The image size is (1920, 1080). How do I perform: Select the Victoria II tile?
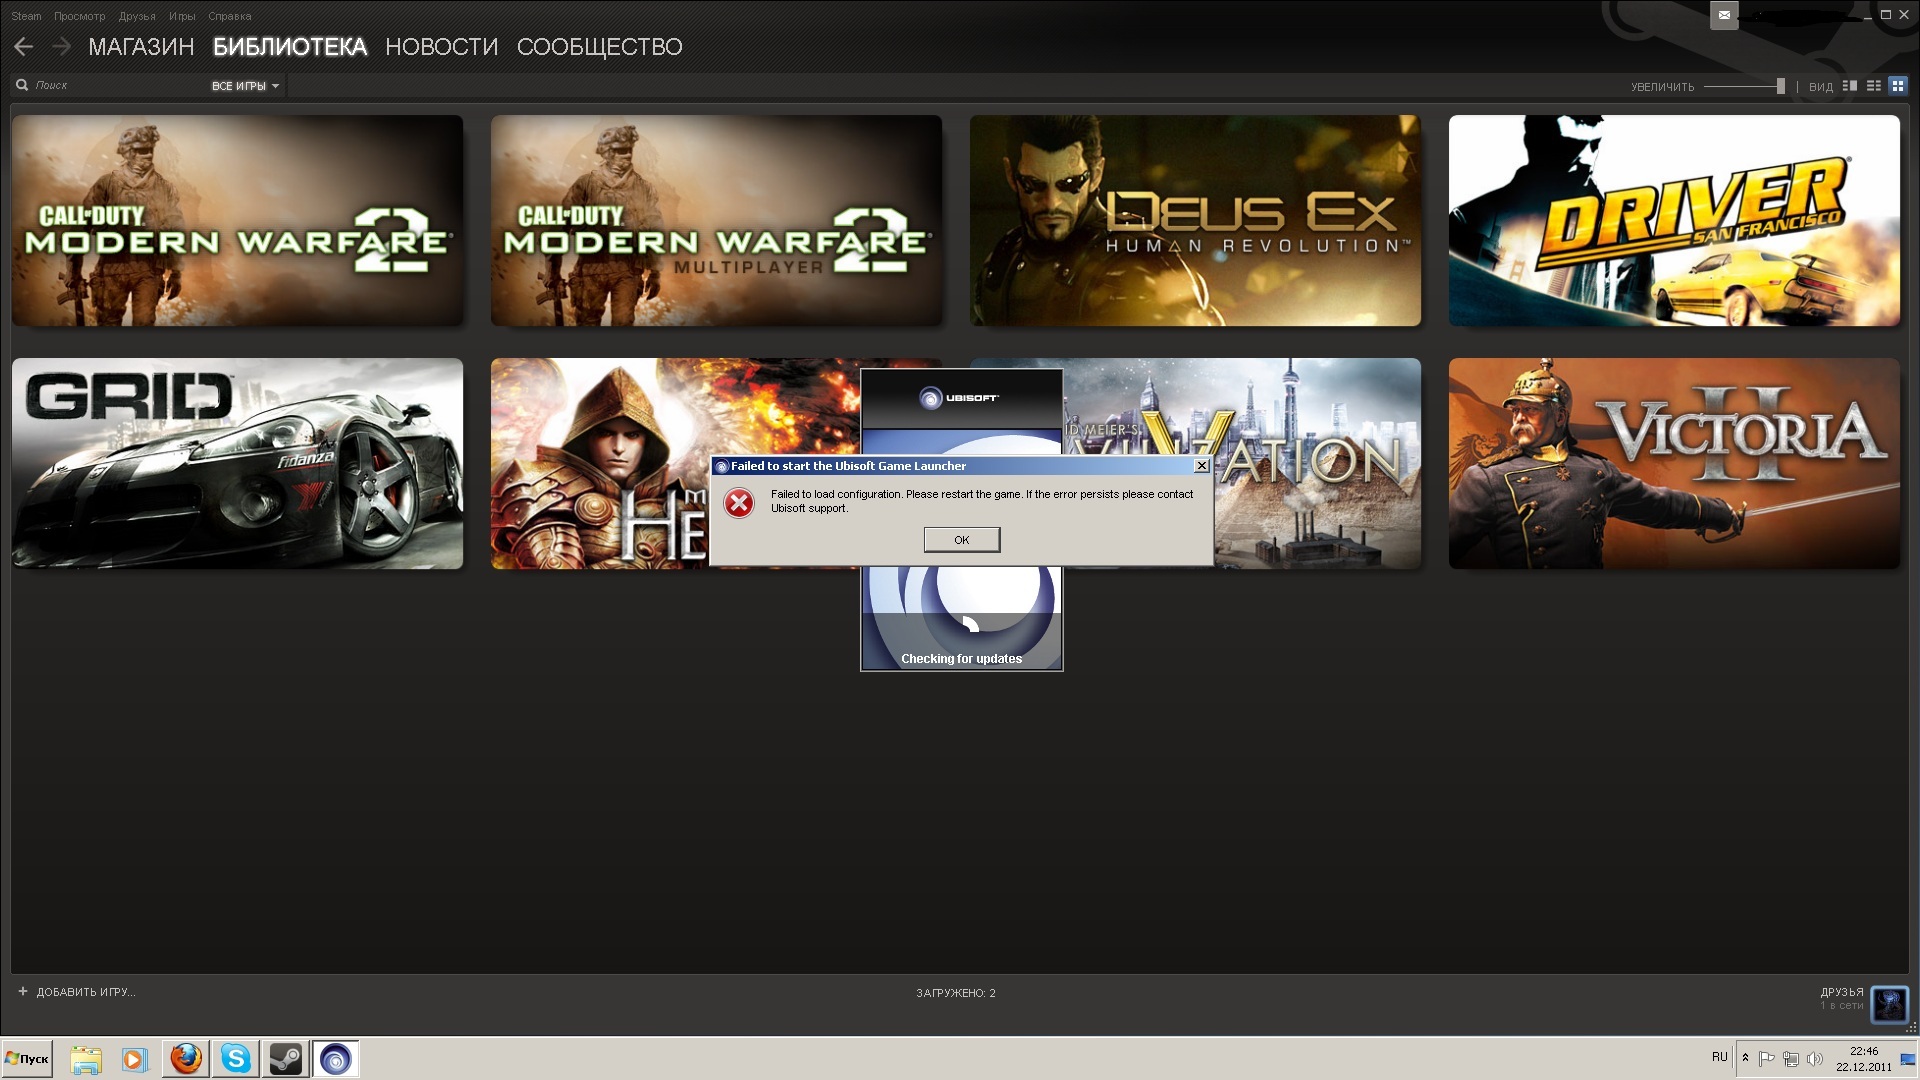pyautogui.click(x=1674, y=463)
